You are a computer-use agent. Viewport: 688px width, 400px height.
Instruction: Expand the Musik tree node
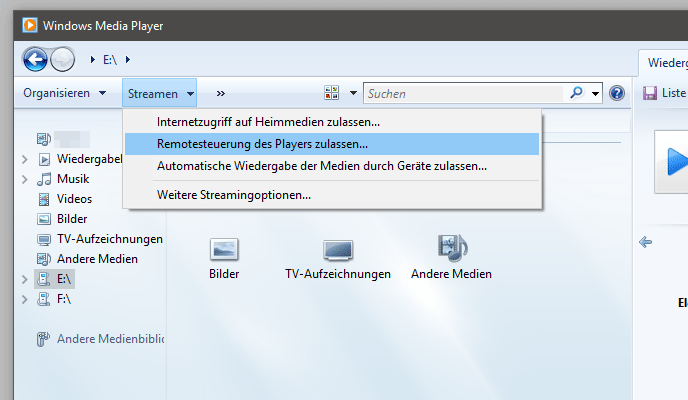(x=24, y=179)
